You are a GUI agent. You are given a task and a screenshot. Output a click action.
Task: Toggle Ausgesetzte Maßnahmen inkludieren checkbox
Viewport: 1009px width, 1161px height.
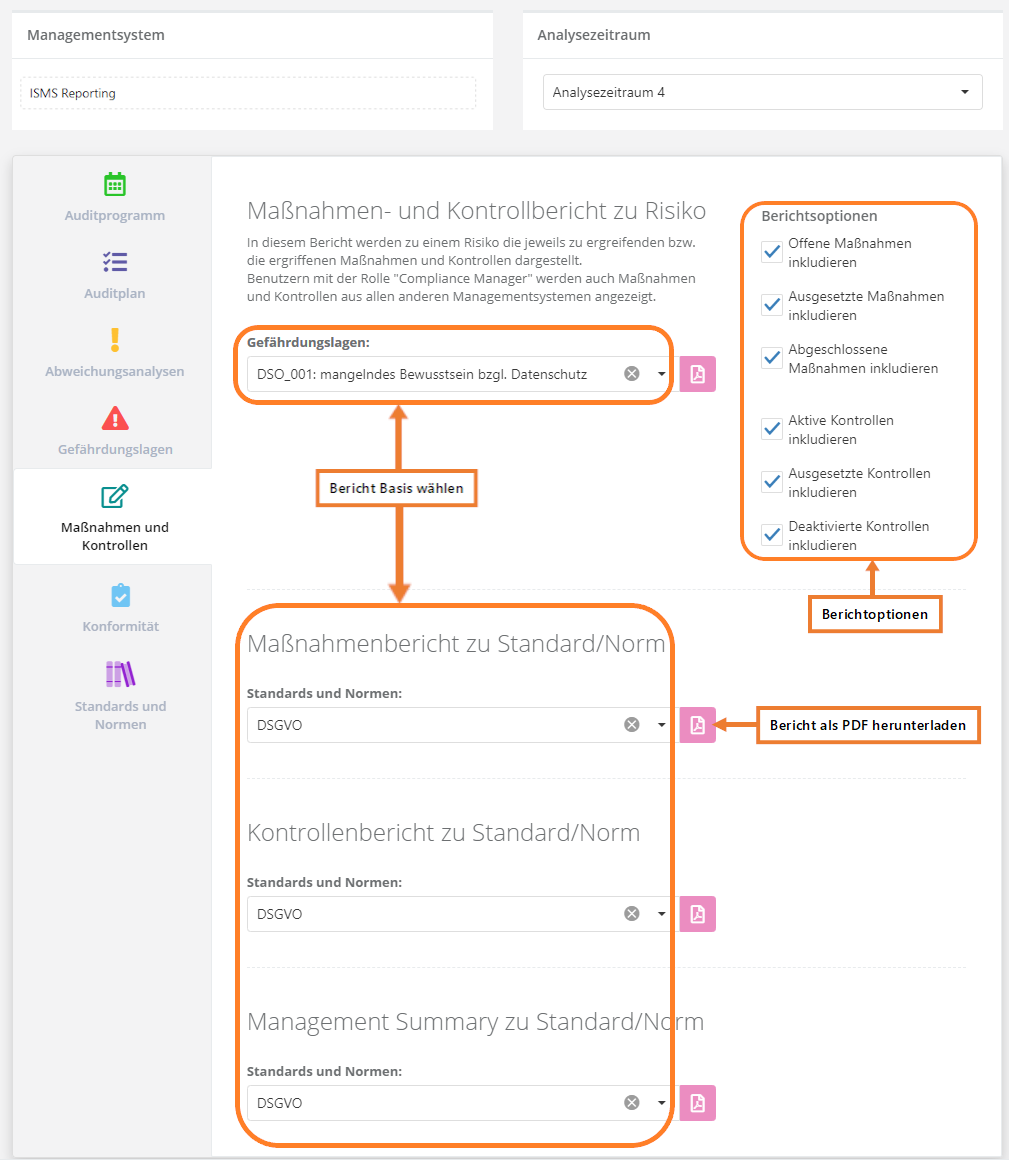[x=772, y=305]
